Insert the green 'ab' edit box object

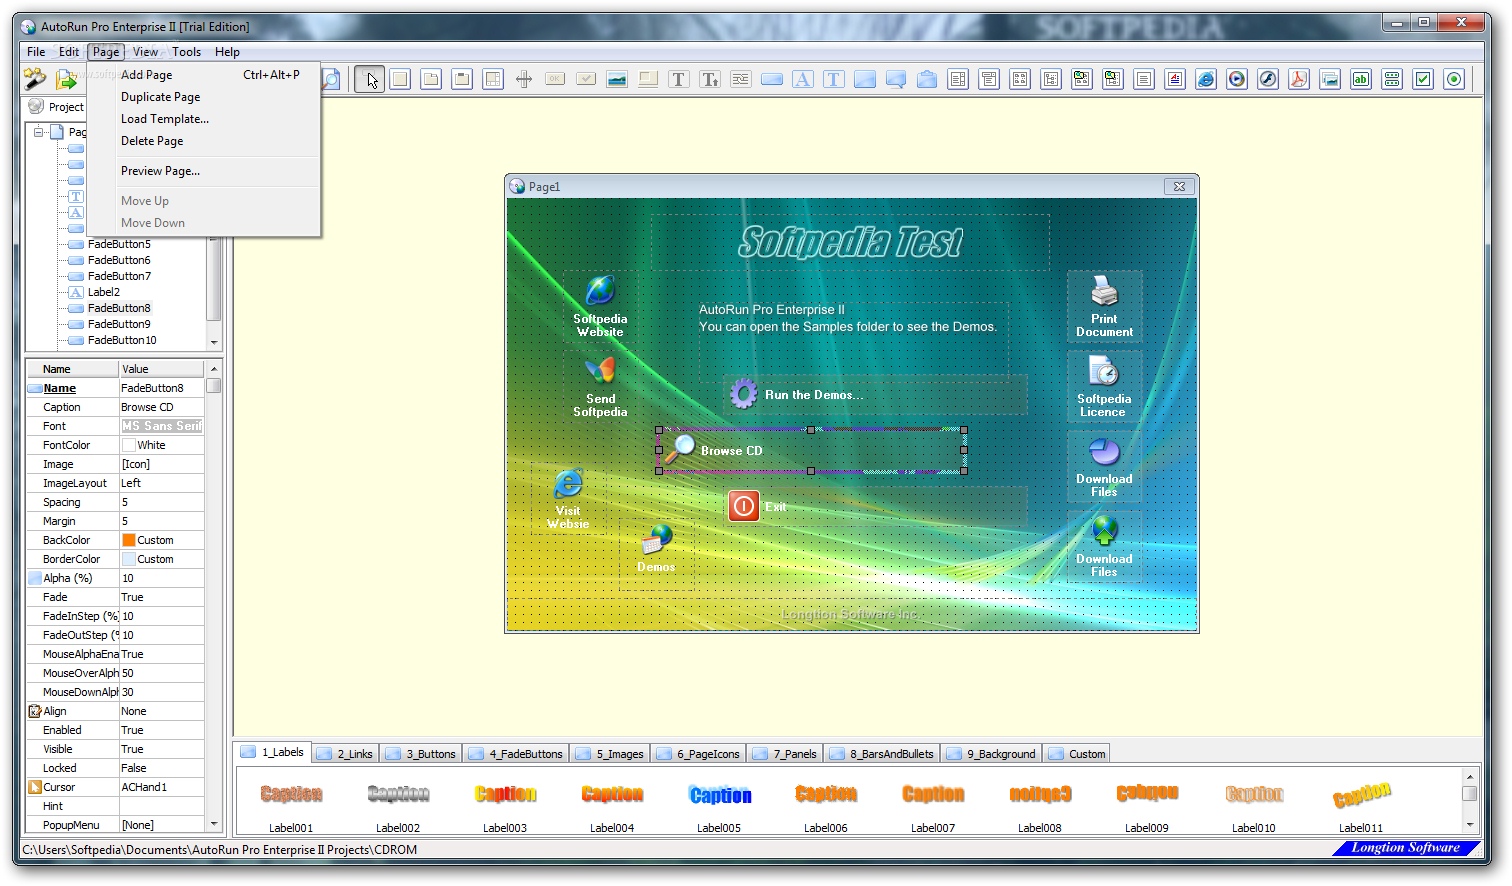click(1361, 79)
